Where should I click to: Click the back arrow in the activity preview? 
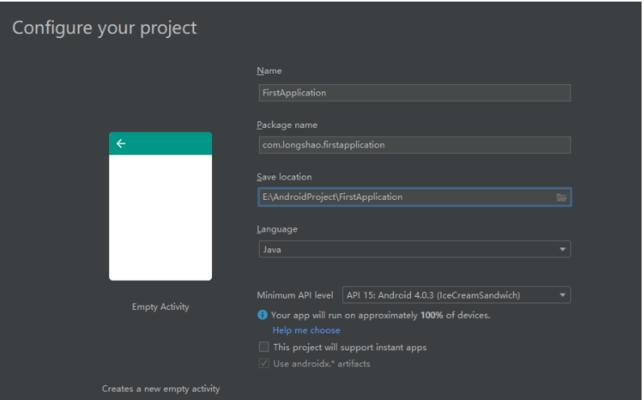tap(121, 144)
